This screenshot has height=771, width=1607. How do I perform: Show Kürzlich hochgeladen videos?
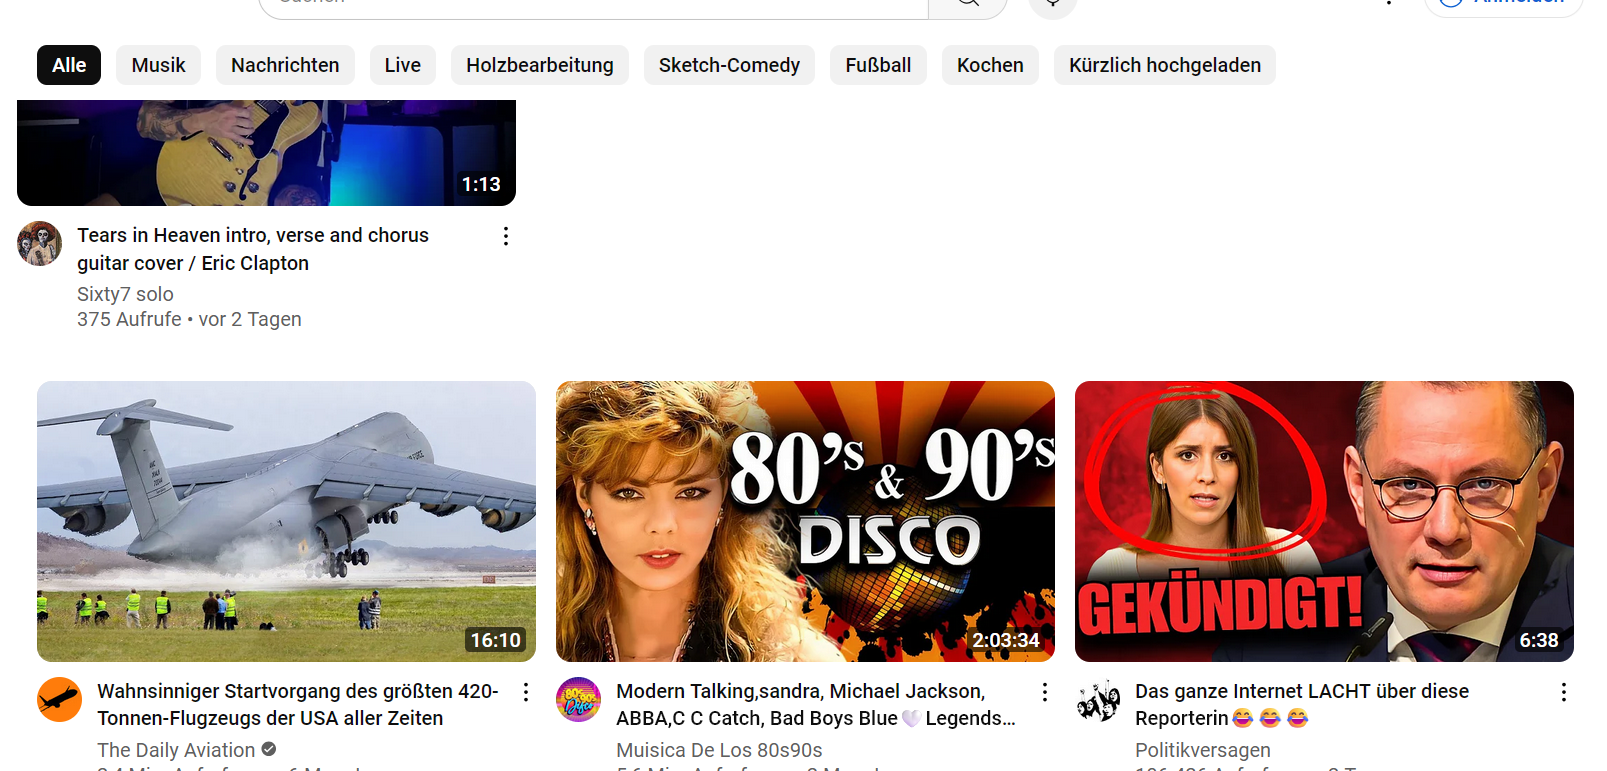pyautogui.click(x=1164, y=65)
